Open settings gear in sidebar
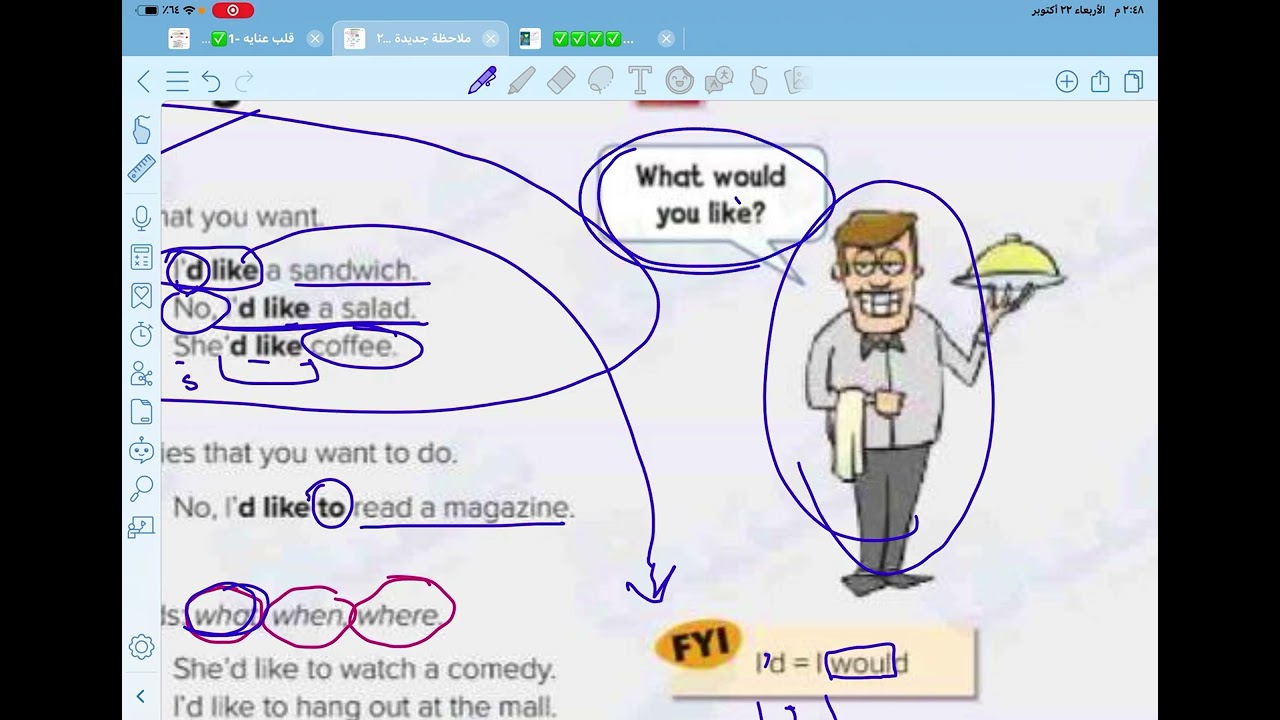Screen dimensions: 1280x720 pyautogui.click(x=141, y=647)
